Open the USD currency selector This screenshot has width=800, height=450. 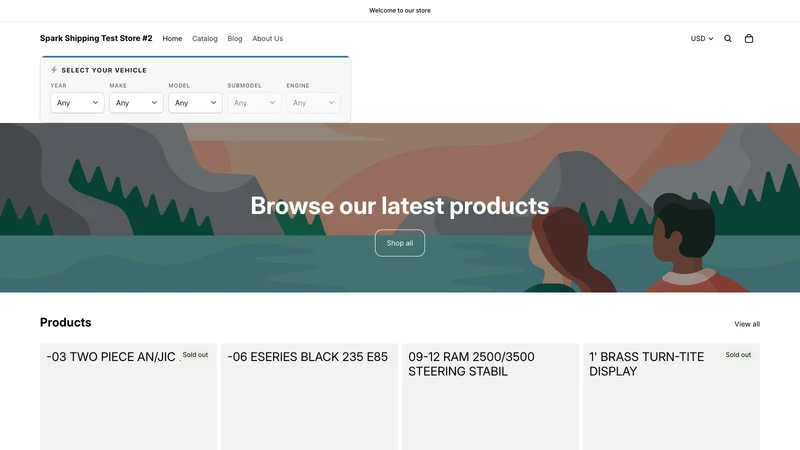(x=702, y=38)
